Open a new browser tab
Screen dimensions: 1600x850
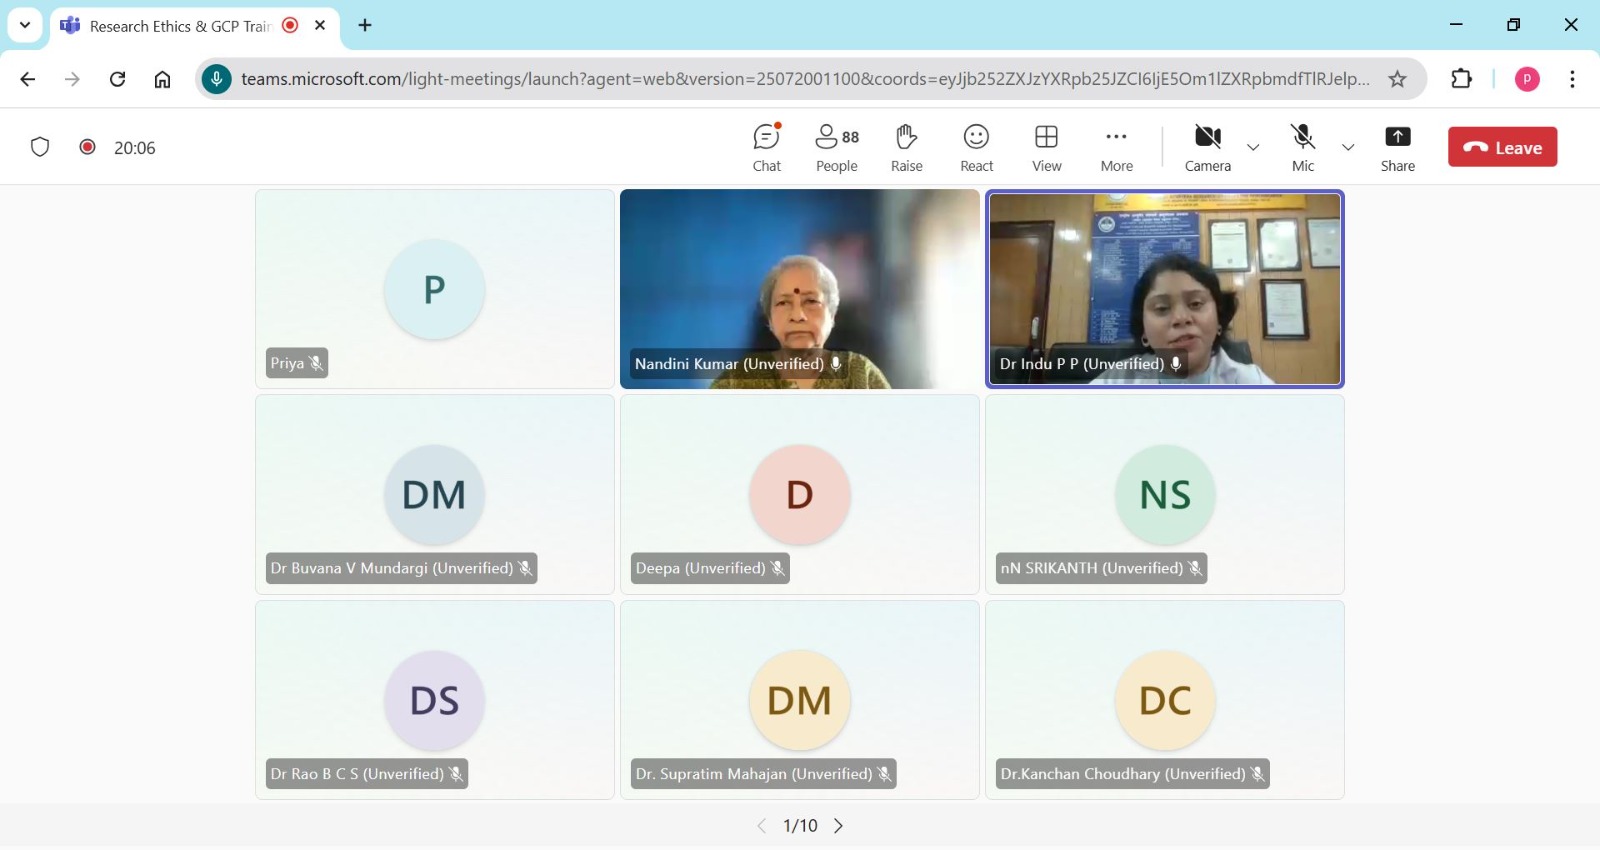[x=365, y=25]
